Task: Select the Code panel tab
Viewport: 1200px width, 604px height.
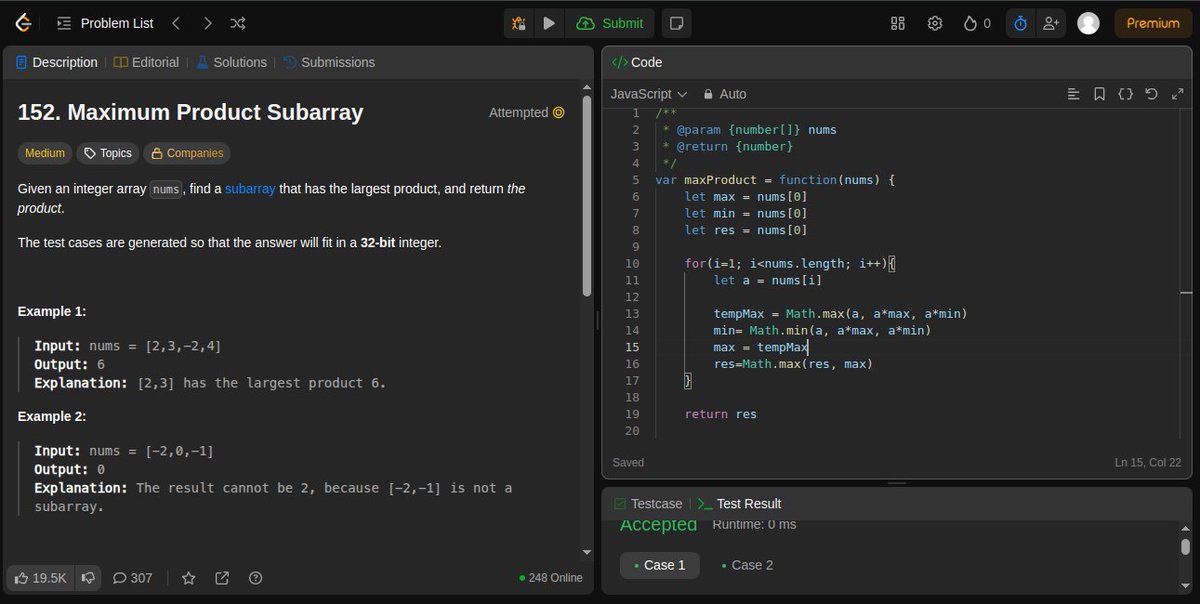Action: (x=637, y=62)
